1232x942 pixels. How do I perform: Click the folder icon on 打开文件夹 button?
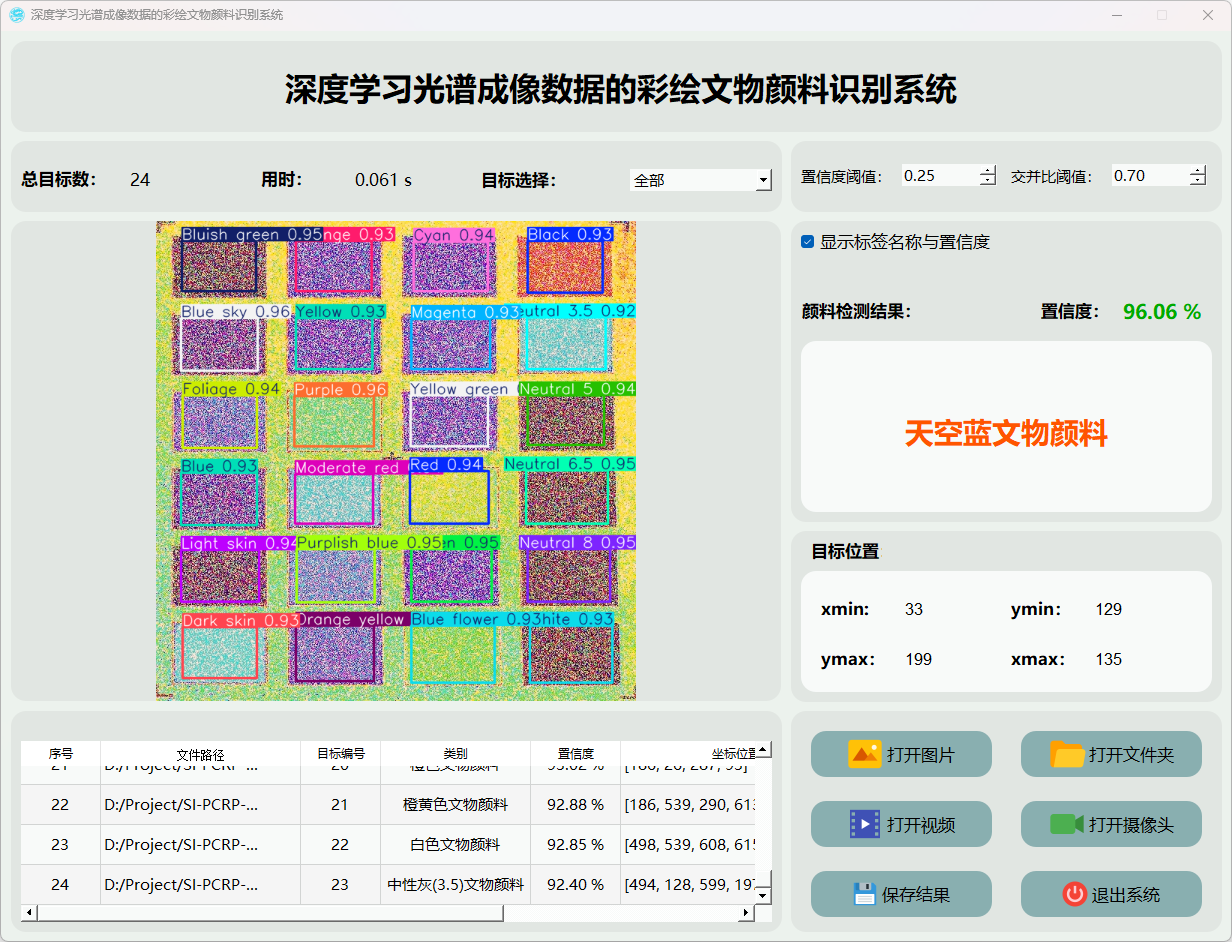pyautogui.click(x=1067, y=754)
